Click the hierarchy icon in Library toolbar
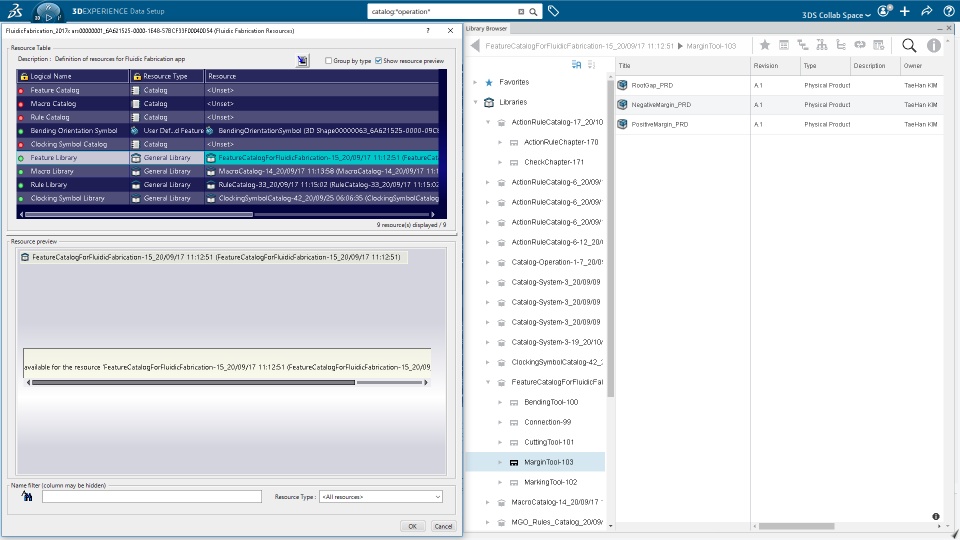960x540 pixels. [822, 45]
